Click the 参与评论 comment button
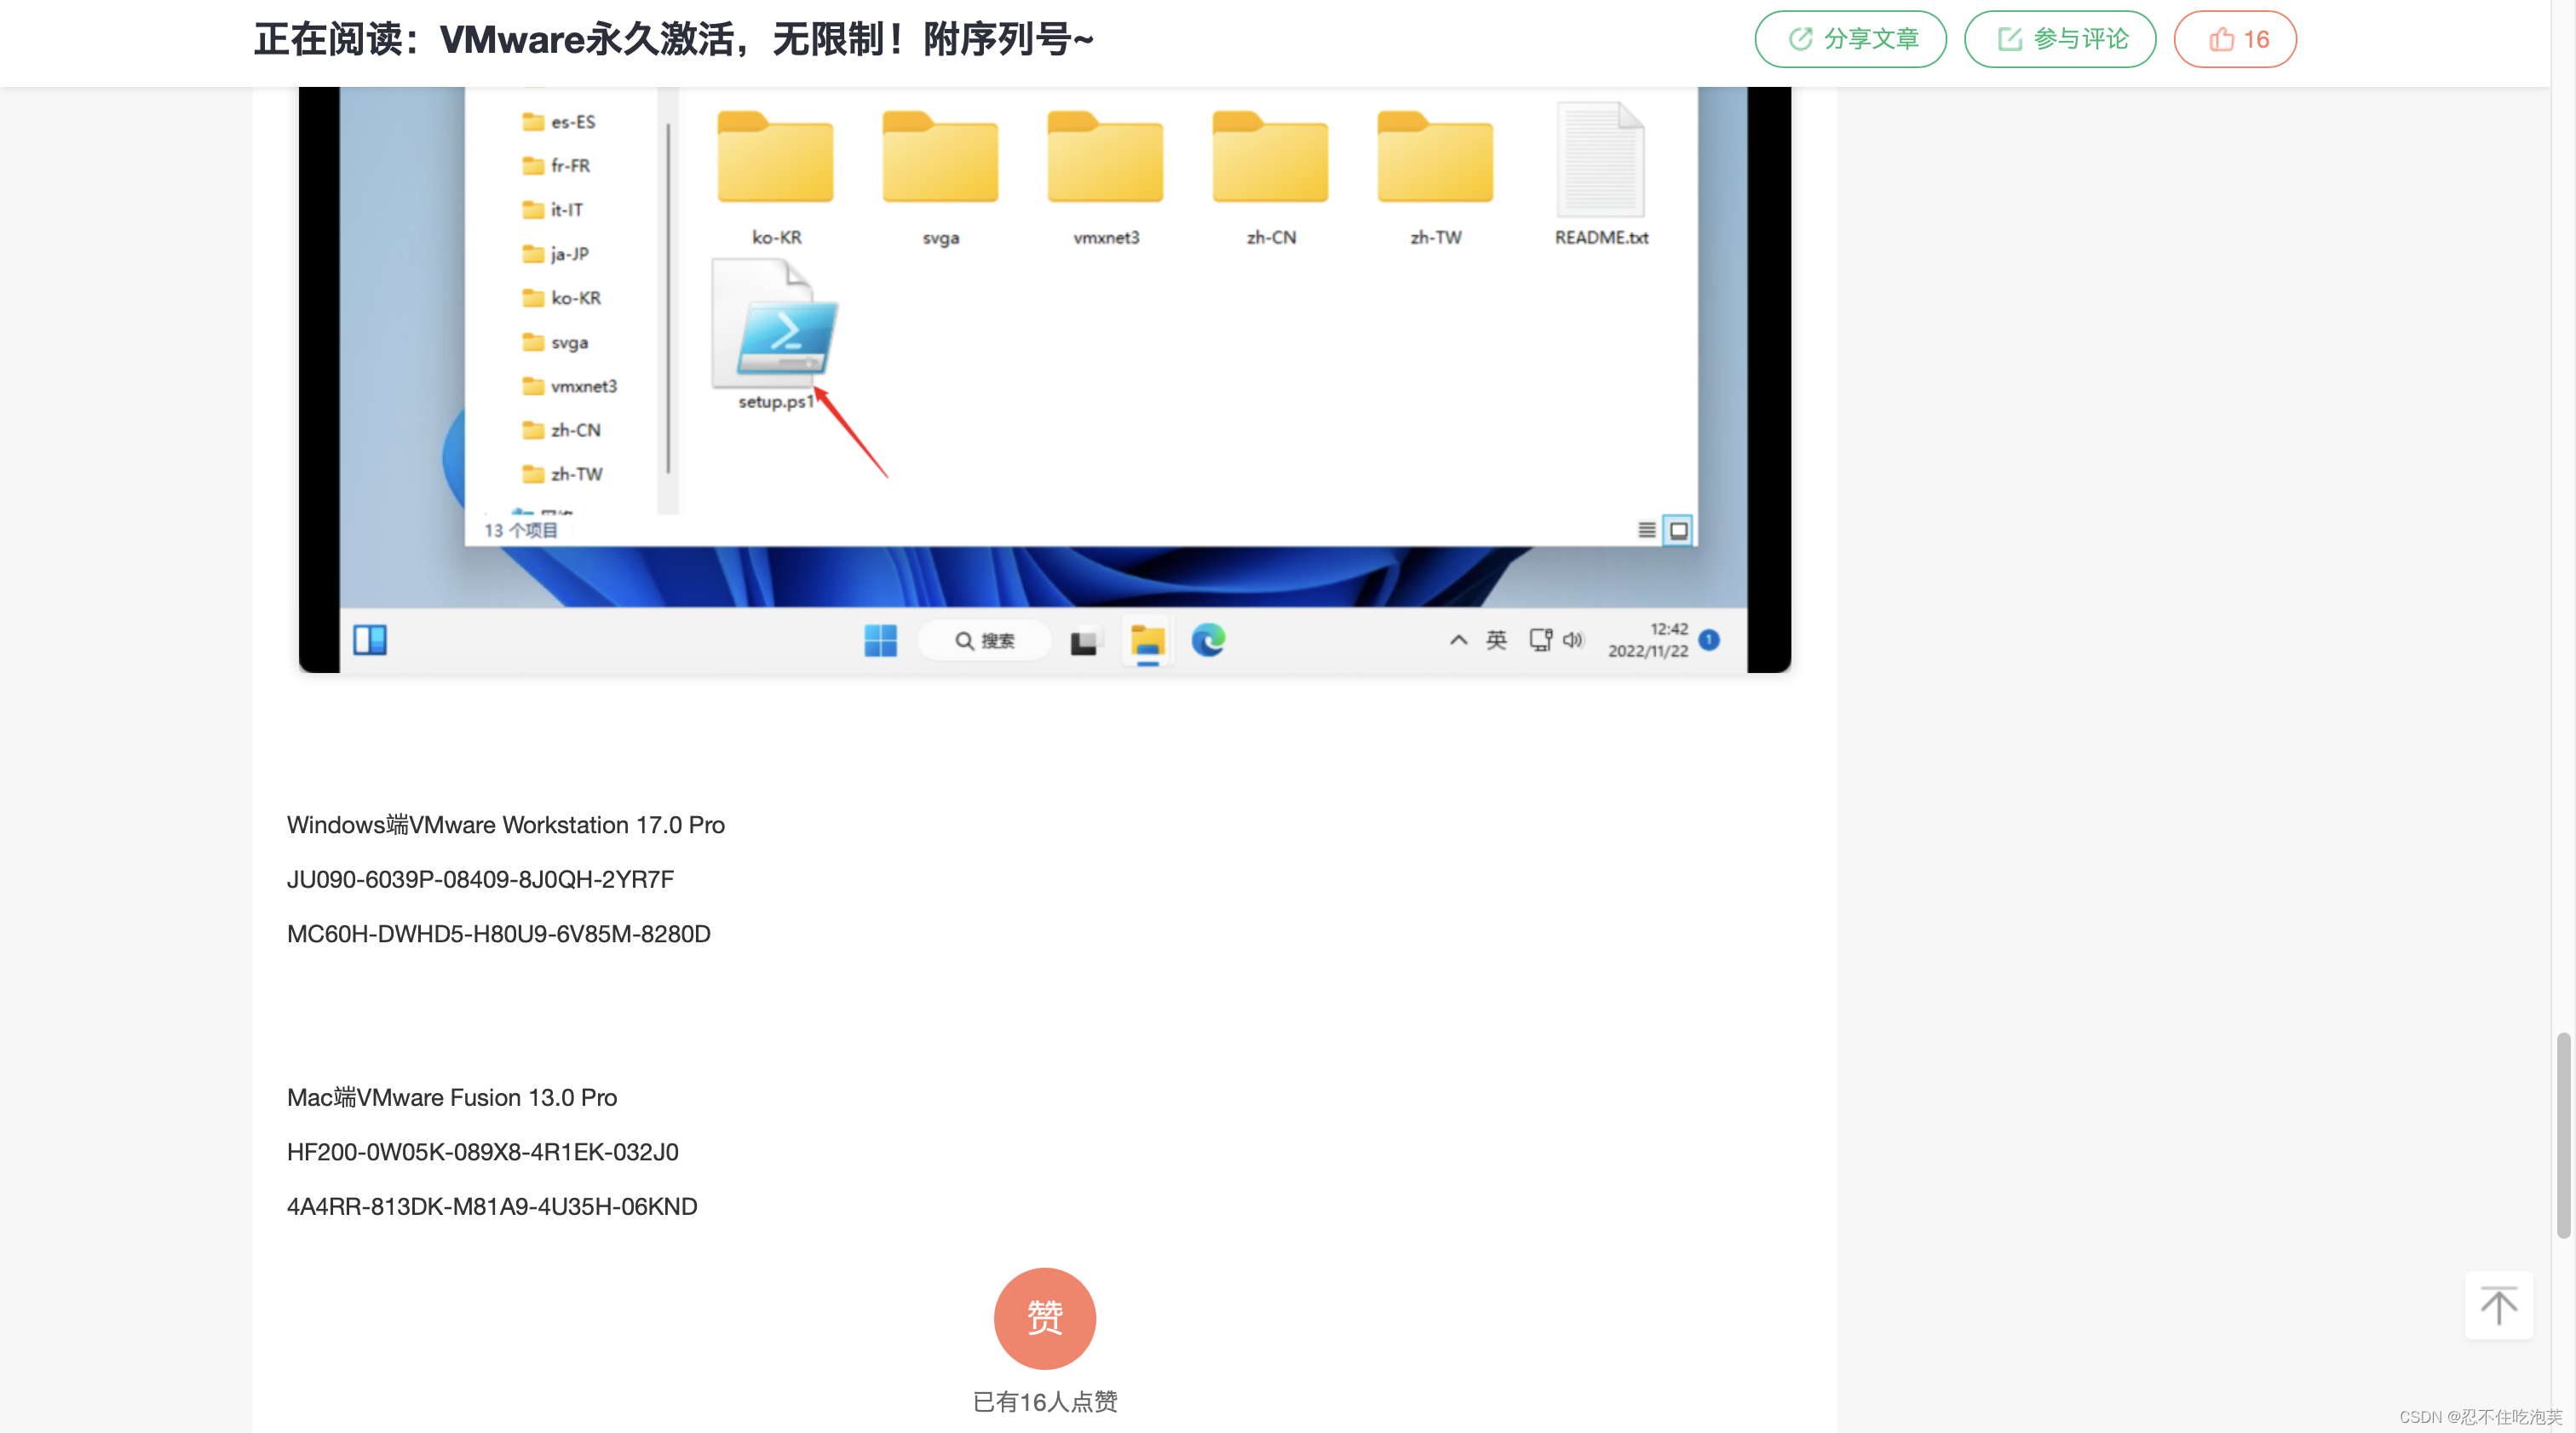The height and width of the screenshot is (1433, 2576). point(2060,39)
